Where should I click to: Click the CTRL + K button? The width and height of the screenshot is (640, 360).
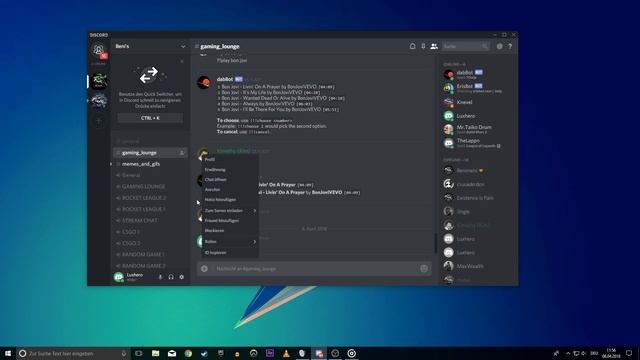click(150, 118)
